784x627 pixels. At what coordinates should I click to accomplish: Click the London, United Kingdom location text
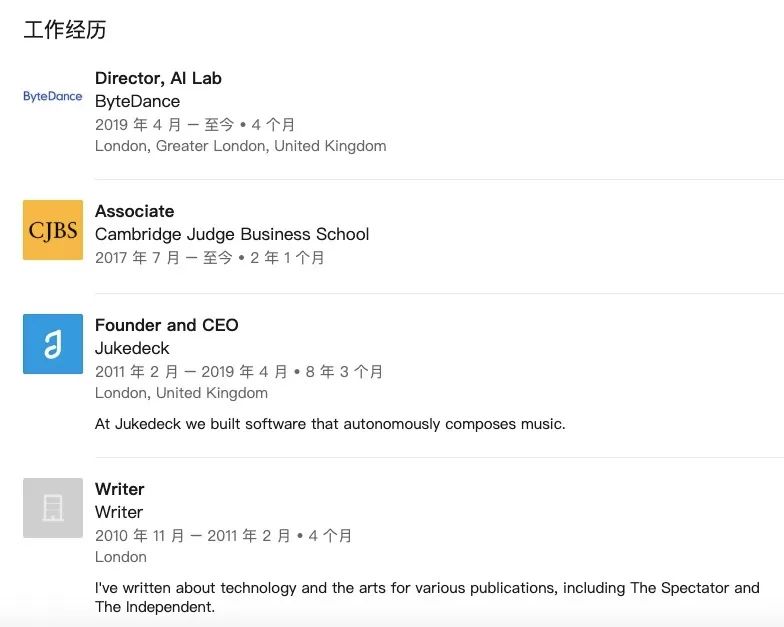click(x=181, y=393)
